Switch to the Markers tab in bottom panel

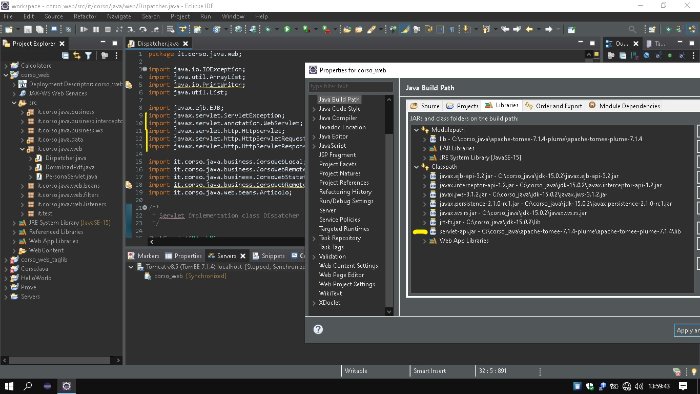pos(143,256)
